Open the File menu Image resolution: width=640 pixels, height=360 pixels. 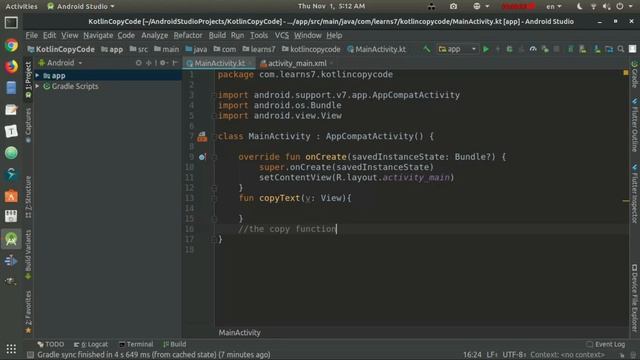31,36
